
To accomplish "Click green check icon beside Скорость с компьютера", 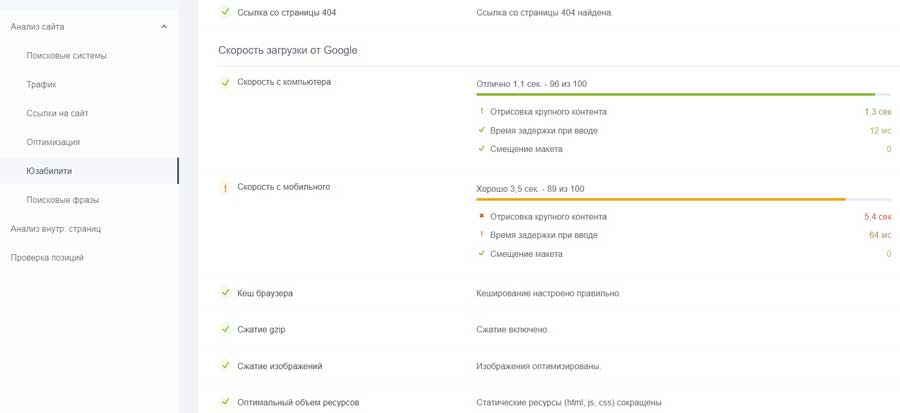I will 225,82.
